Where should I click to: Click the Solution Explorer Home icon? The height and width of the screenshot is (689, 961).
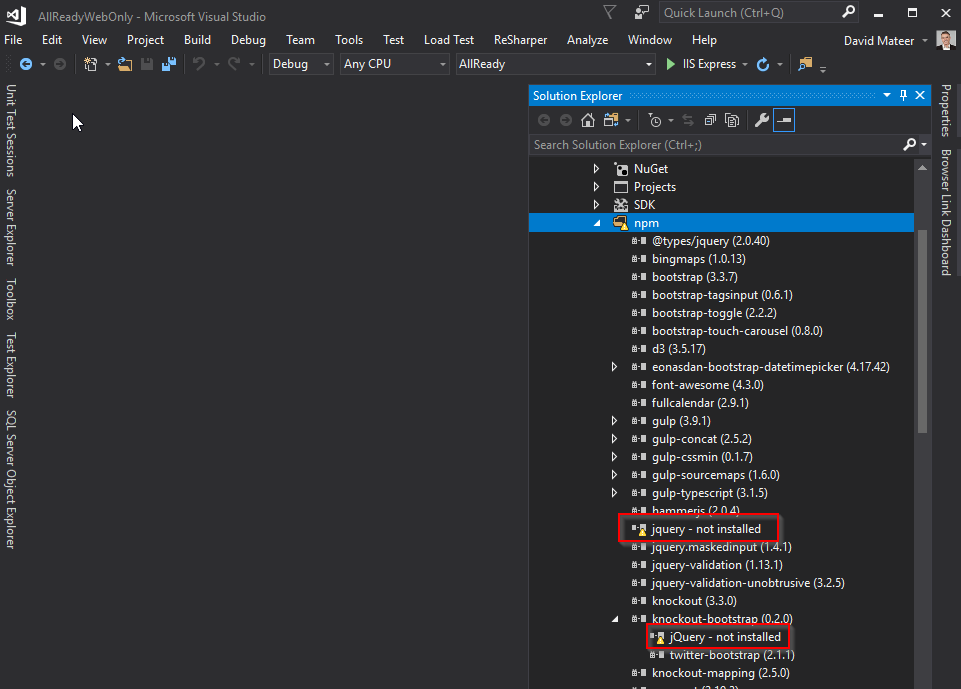click(588, 120)
